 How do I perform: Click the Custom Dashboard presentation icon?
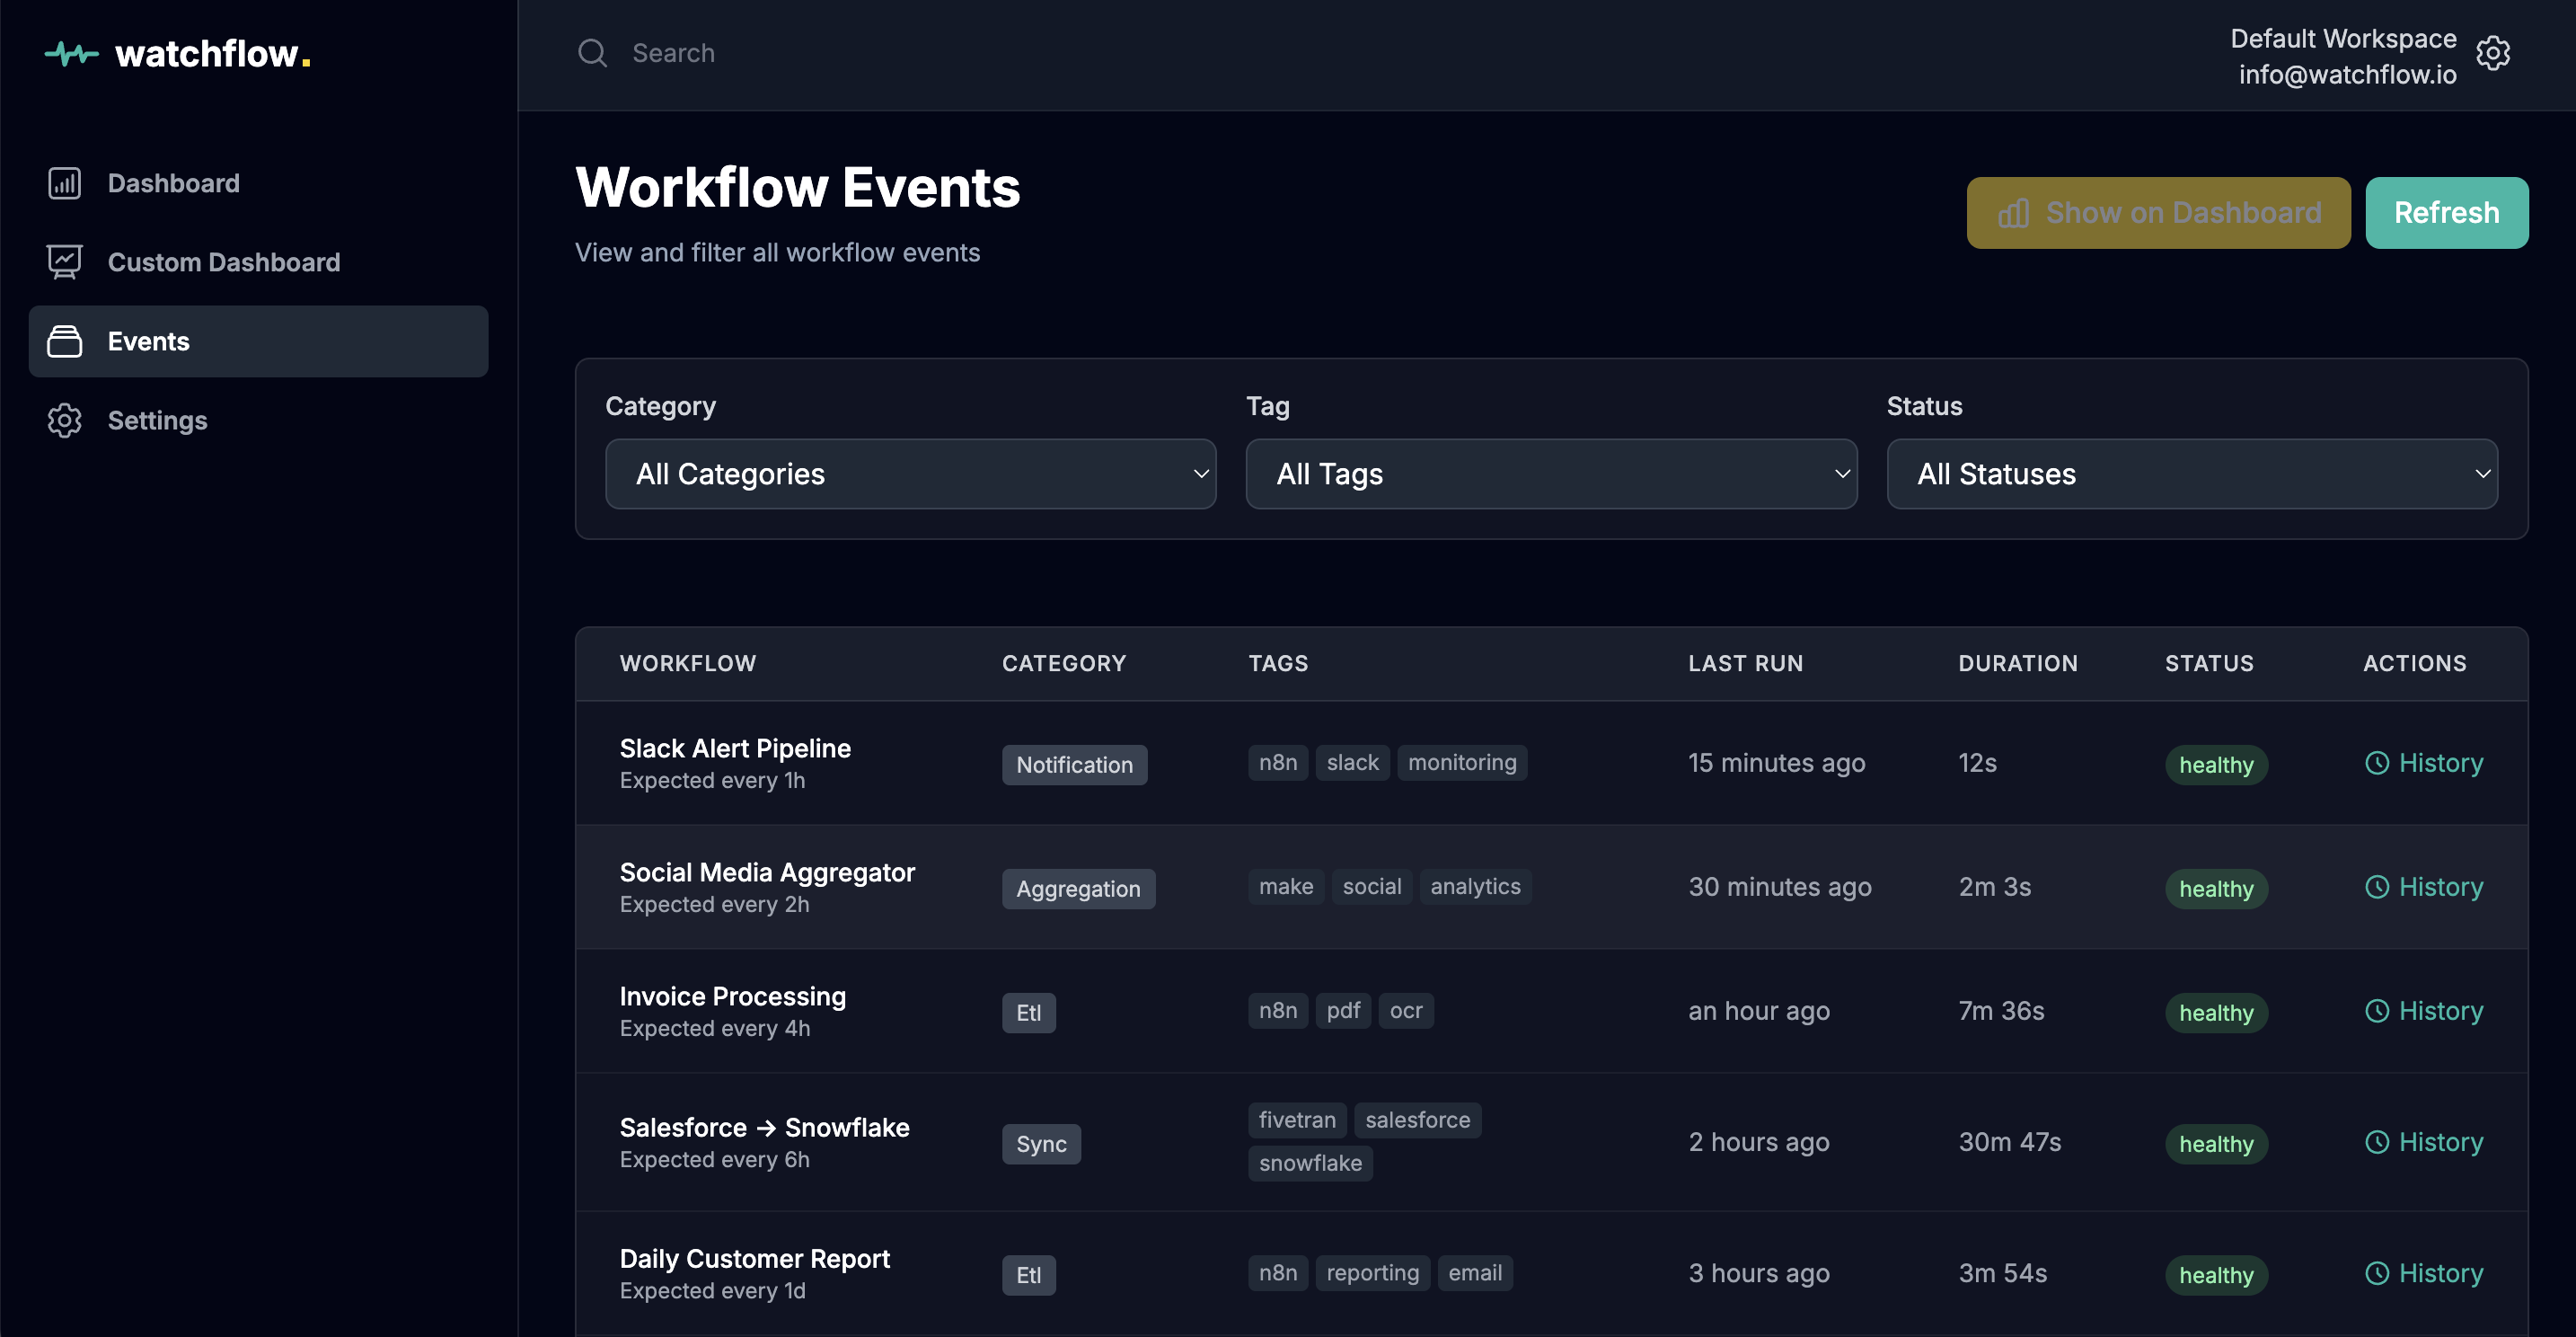pos(64,261)
